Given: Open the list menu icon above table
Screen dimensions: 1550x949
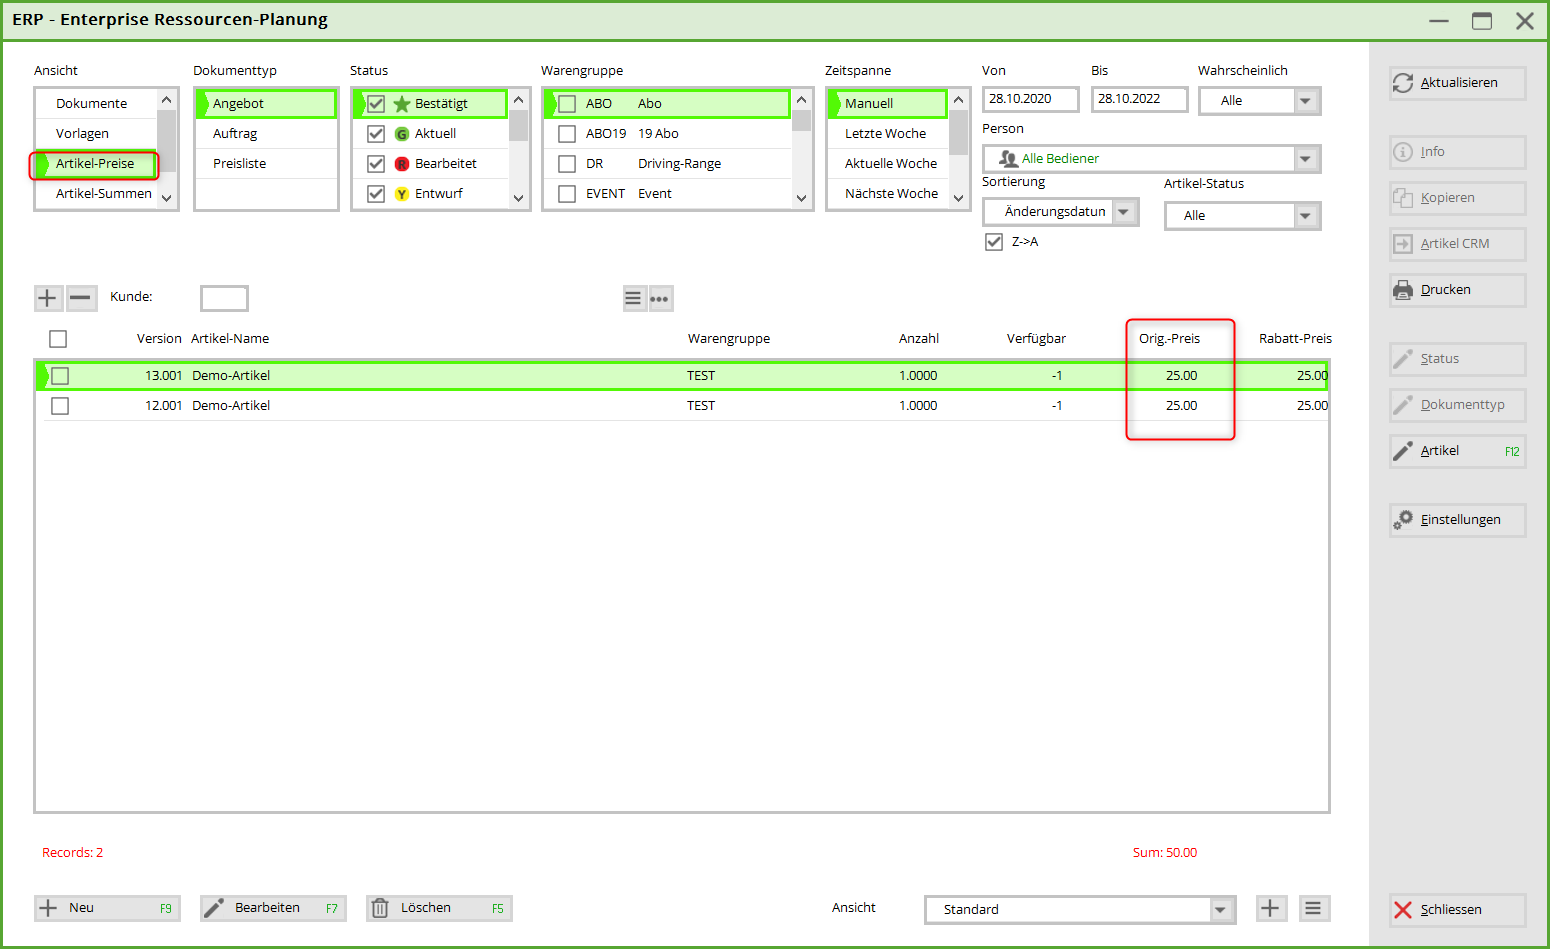Looking at the screenshot, I should pyautogui.click(x=633, y=299).
